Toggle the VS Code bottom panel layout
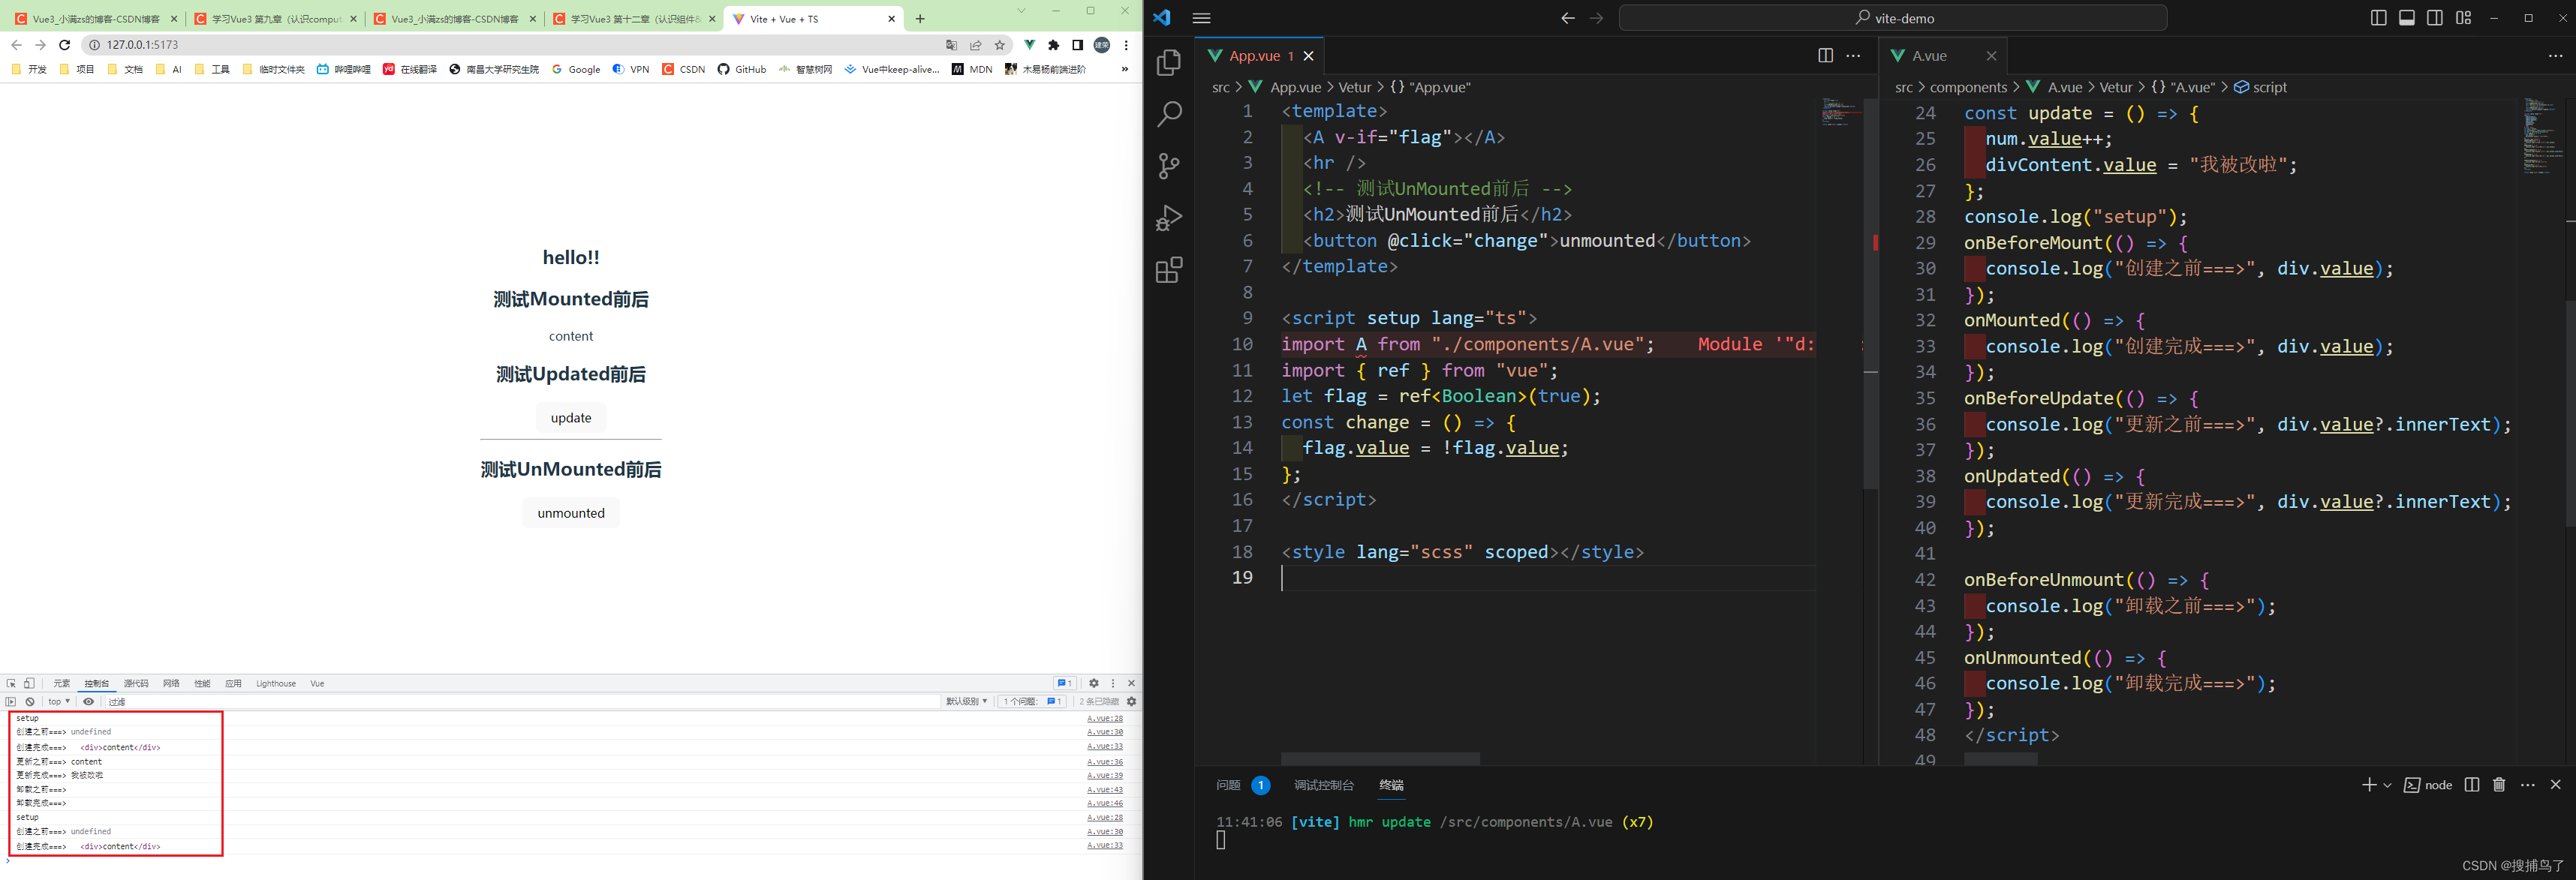Screen dimensions: 2576x880 (2407, 18)
